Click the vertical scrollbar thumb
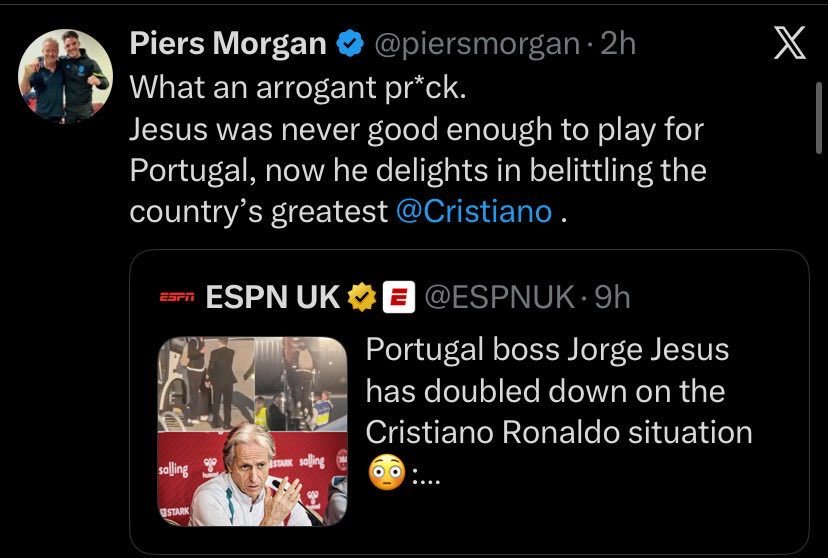The image size is (828, 558). (818, 117)
